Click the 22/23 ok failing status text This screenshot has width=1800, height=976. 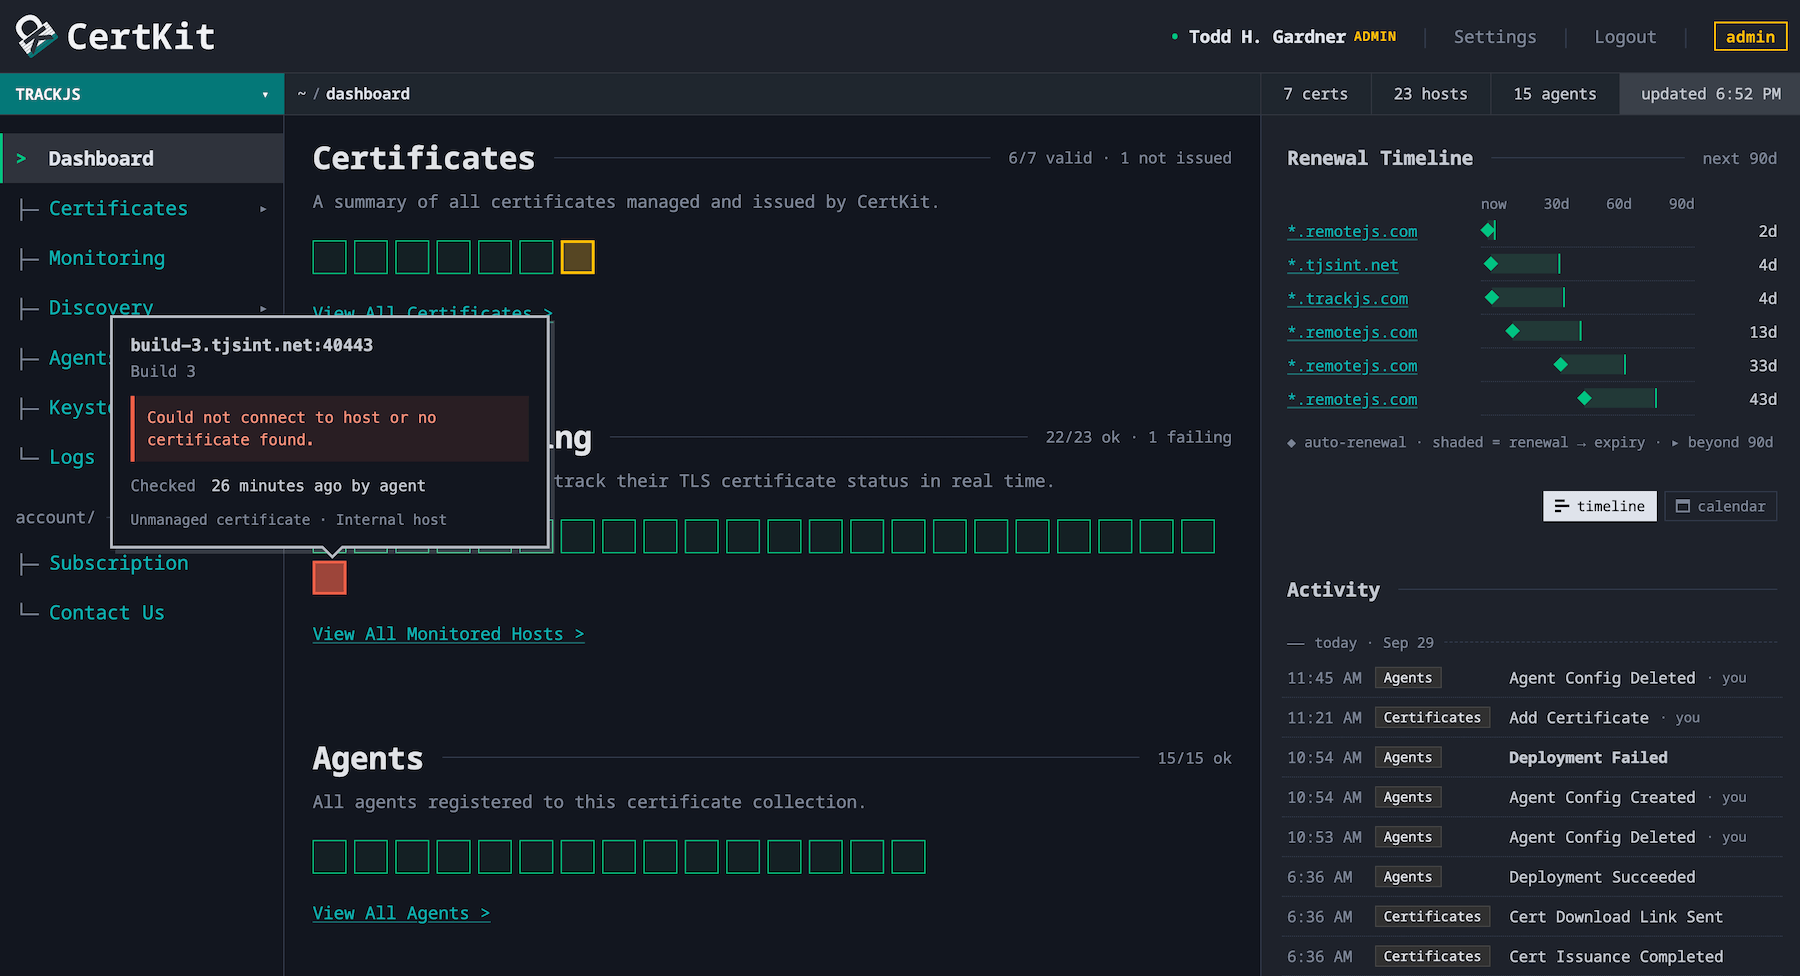(1139, 437)
